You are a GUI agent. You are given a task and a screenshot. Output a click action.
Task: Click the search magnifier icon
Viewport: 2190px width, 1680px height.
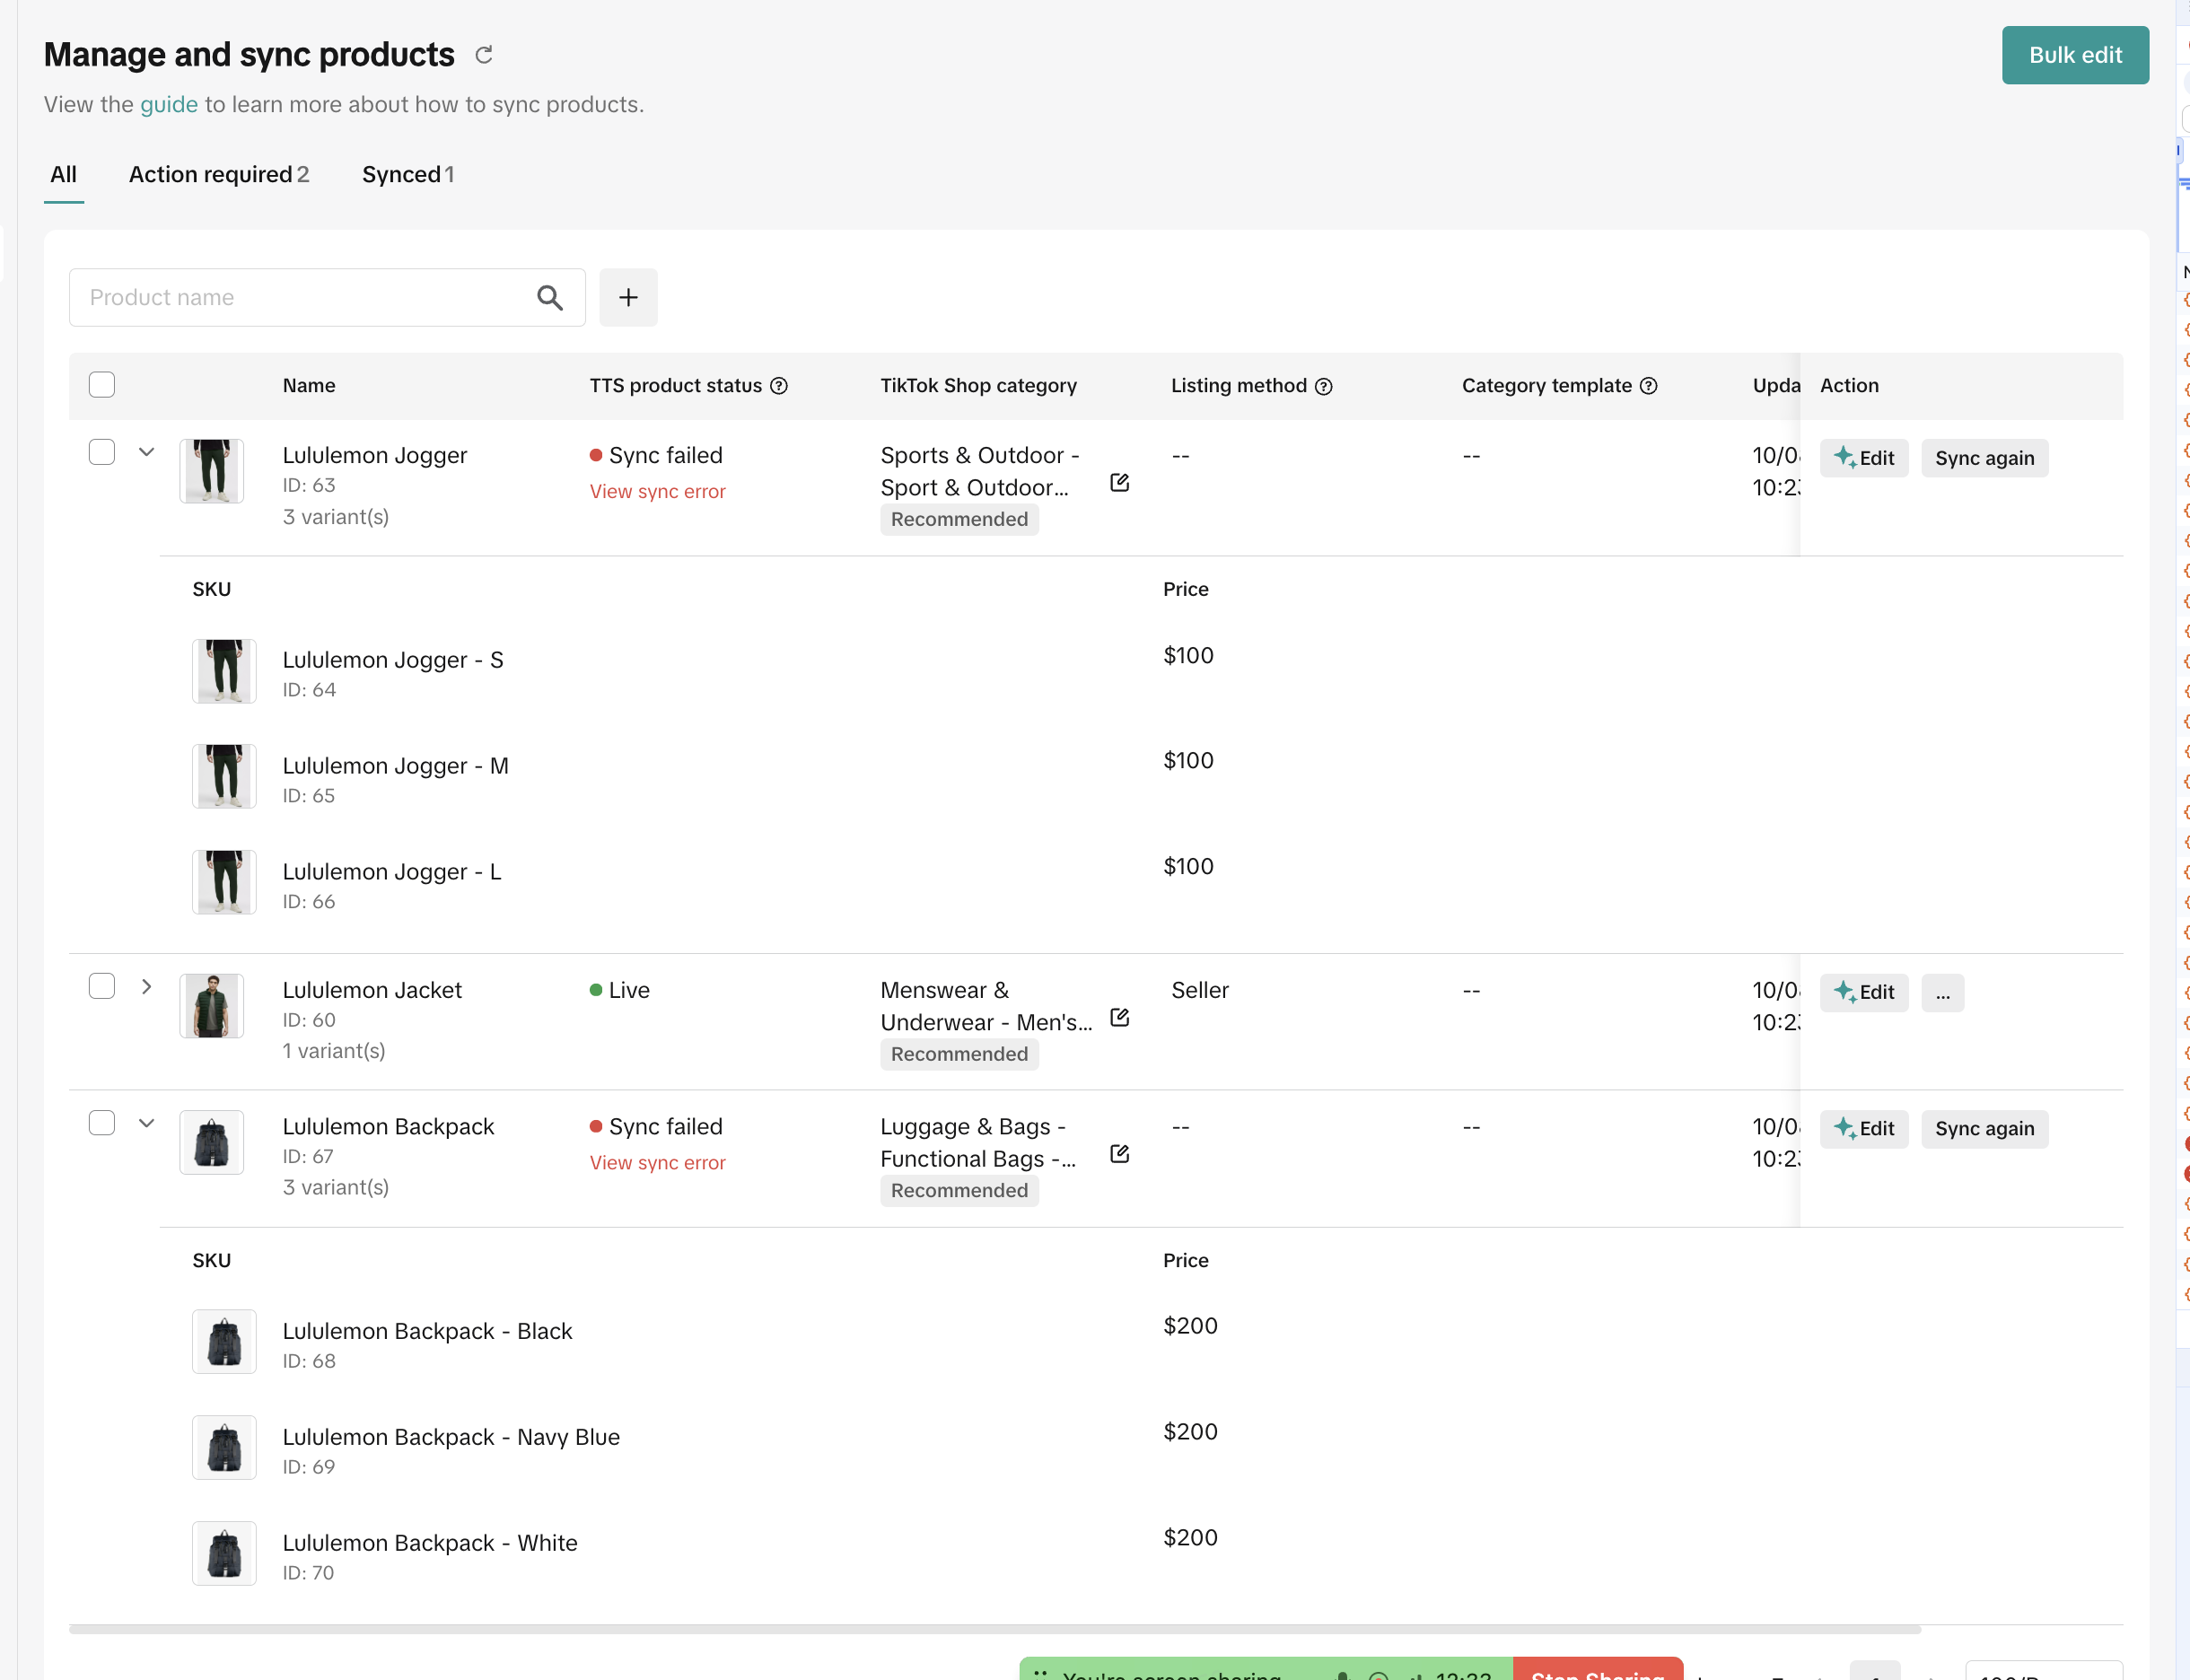pyautogui.click(x=549, y=297)
